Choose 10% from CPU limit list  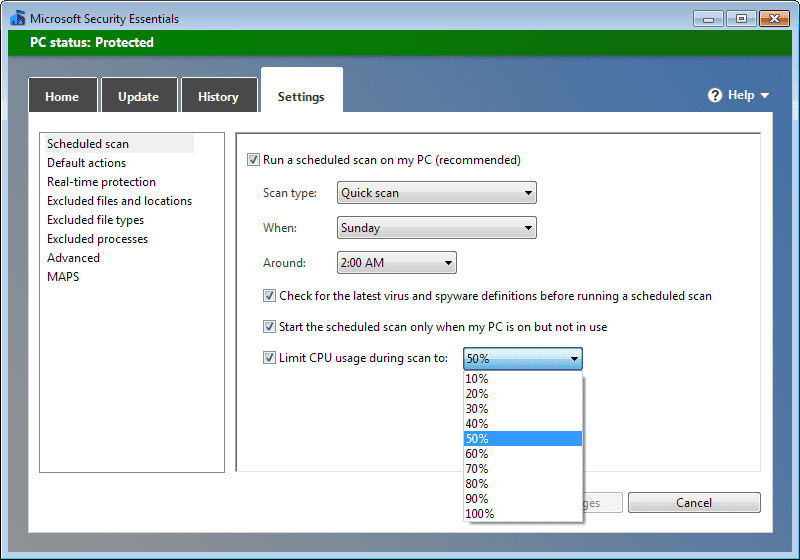(x=522, y=379)
